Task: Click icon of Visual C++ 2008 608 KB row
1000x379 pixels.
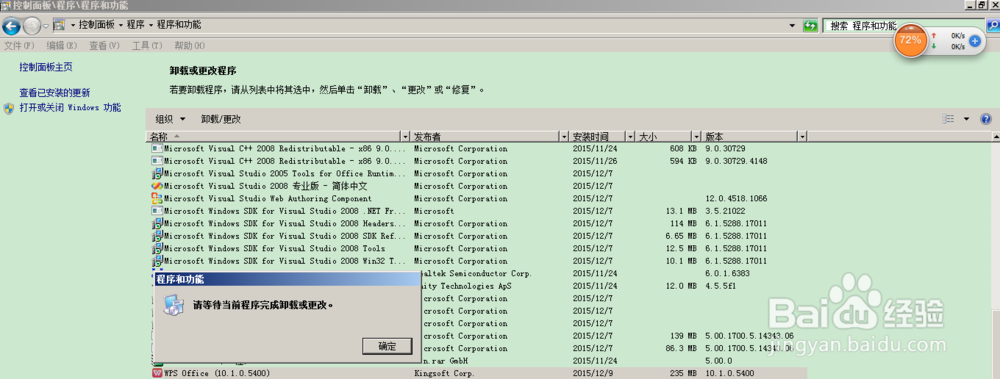Action: point(157,149)
